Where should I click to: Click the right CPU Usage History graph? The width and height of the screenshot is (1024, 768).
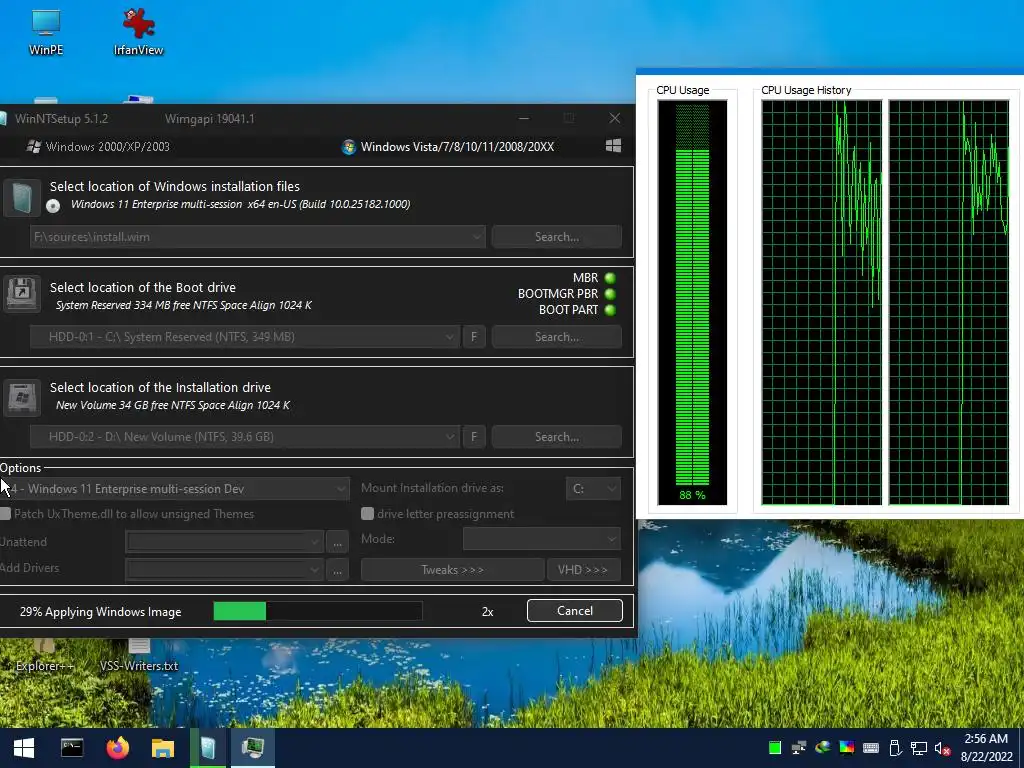pyautogui.click(x=949, y=302)
